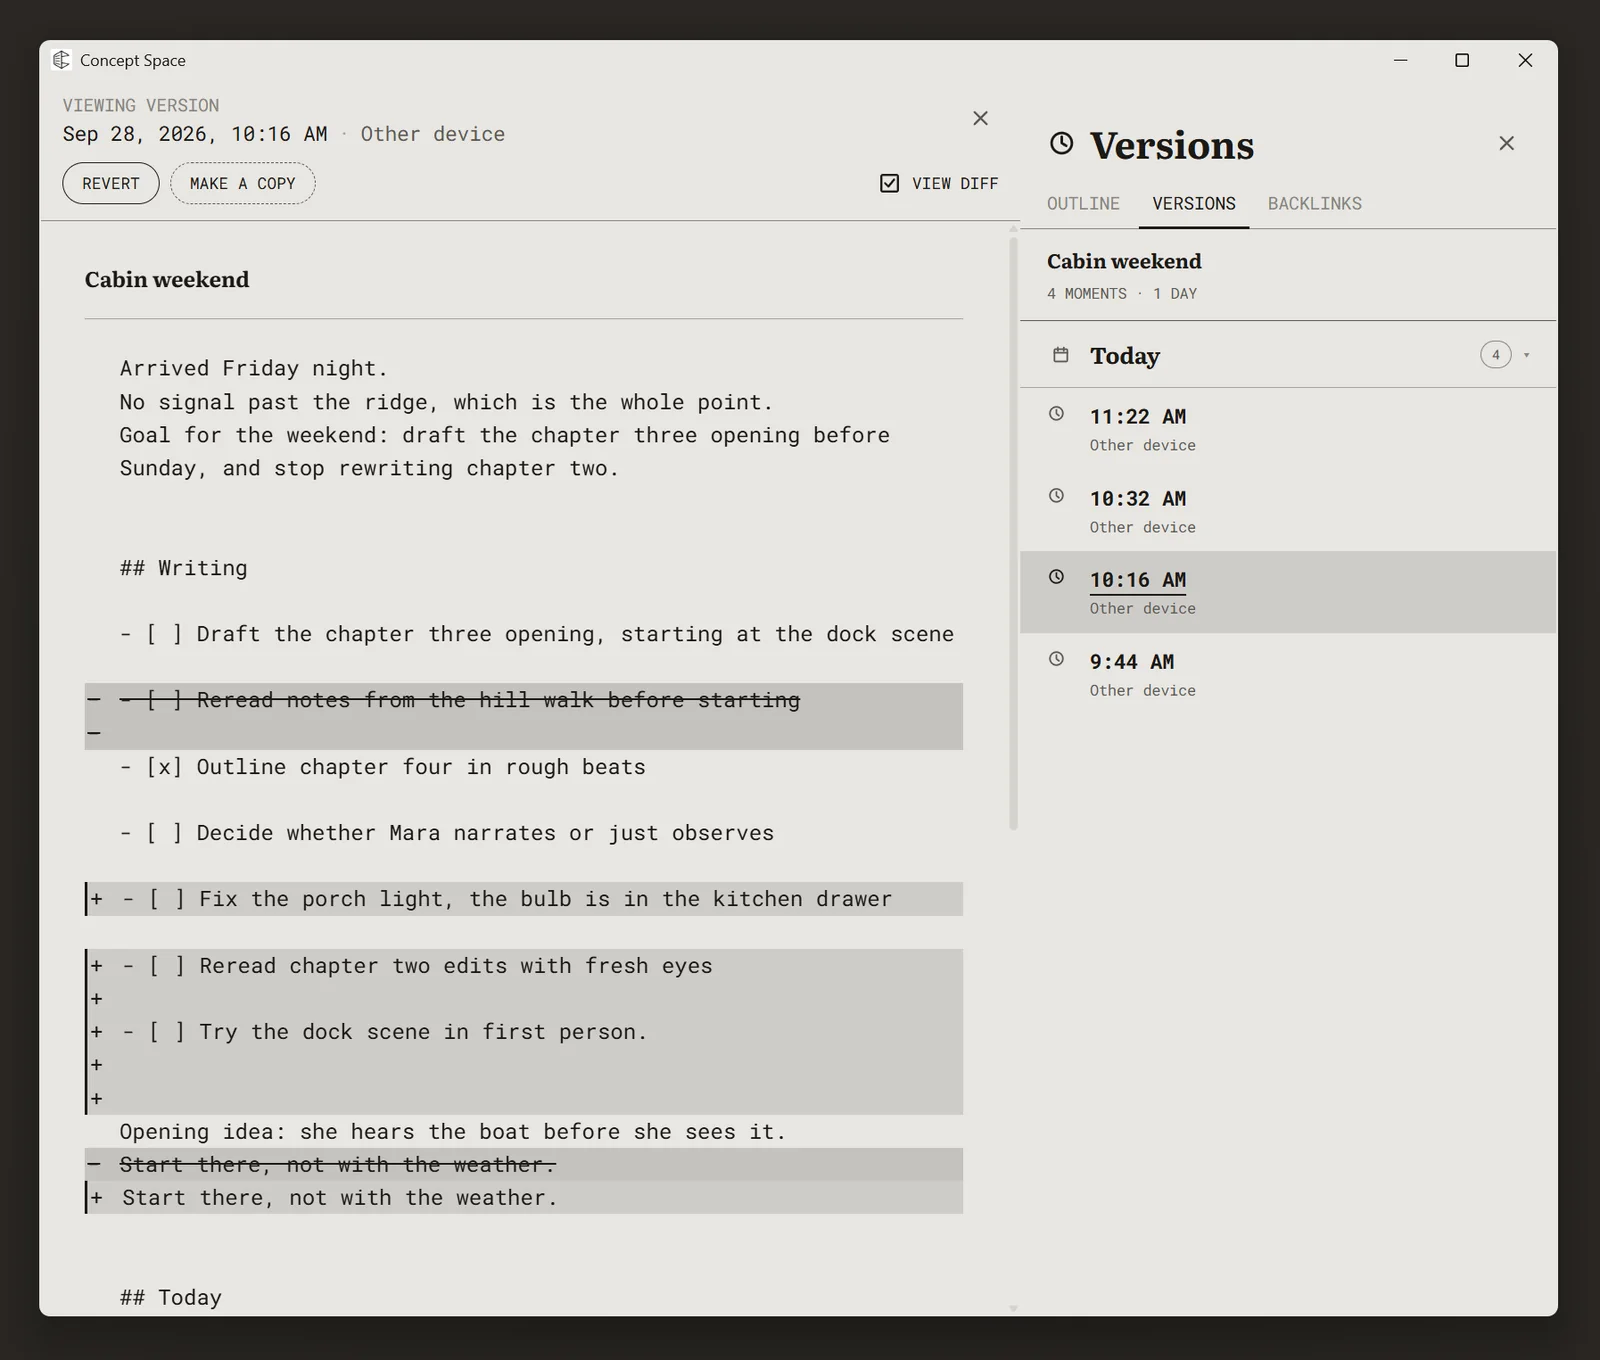
Task: Minimize the Concept Space window
Action: tap(1401, 60)
